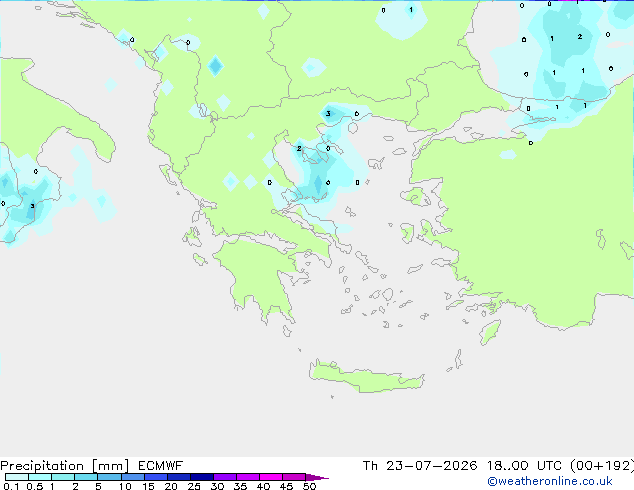Click the legend label '10'

pyautogui.click(x=125, y=486)
